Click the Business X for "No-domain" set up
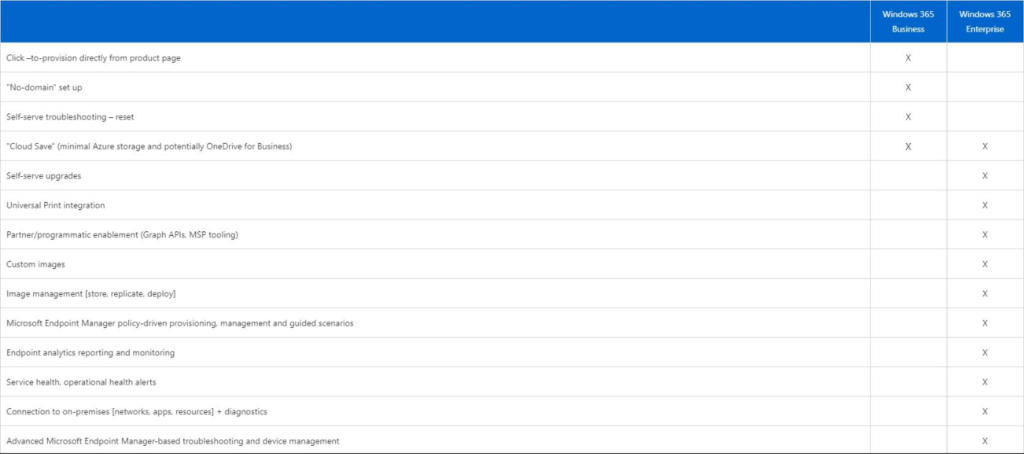The width and height of the screenshot is (1024, 454). pos(908,87)
